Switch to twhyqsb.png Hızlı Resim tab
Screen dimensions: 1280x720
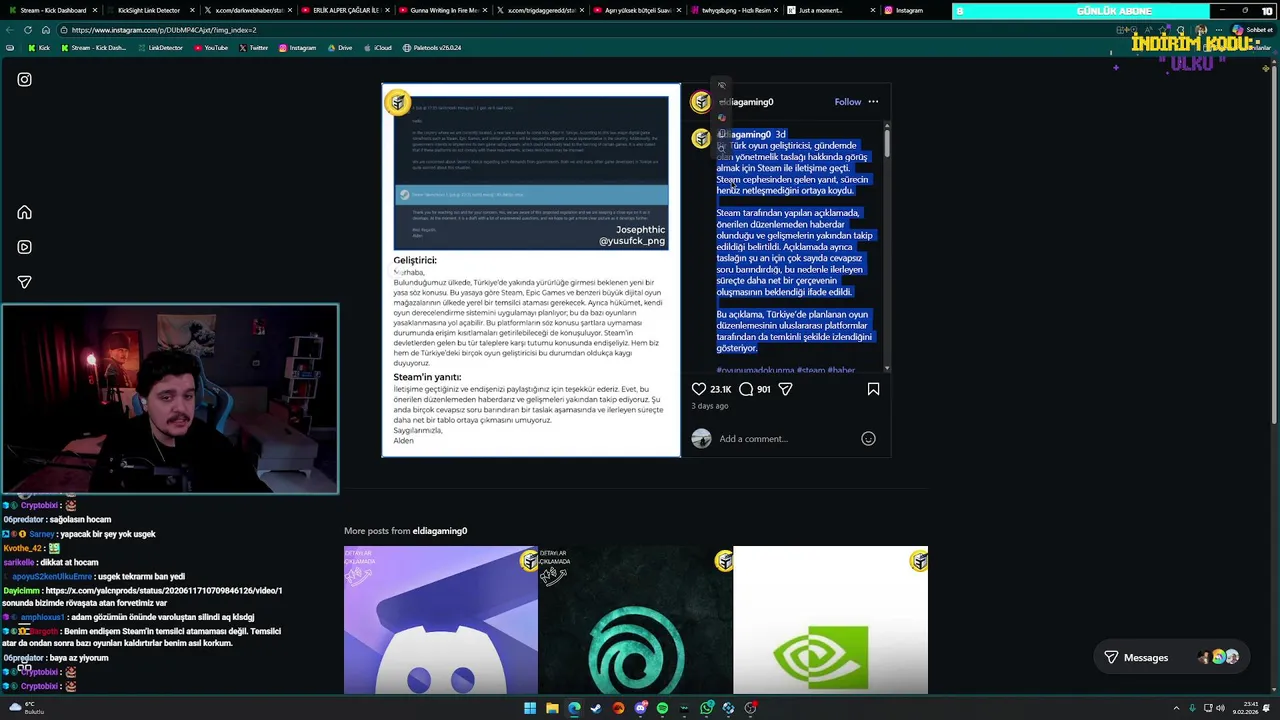coord(733,10)
